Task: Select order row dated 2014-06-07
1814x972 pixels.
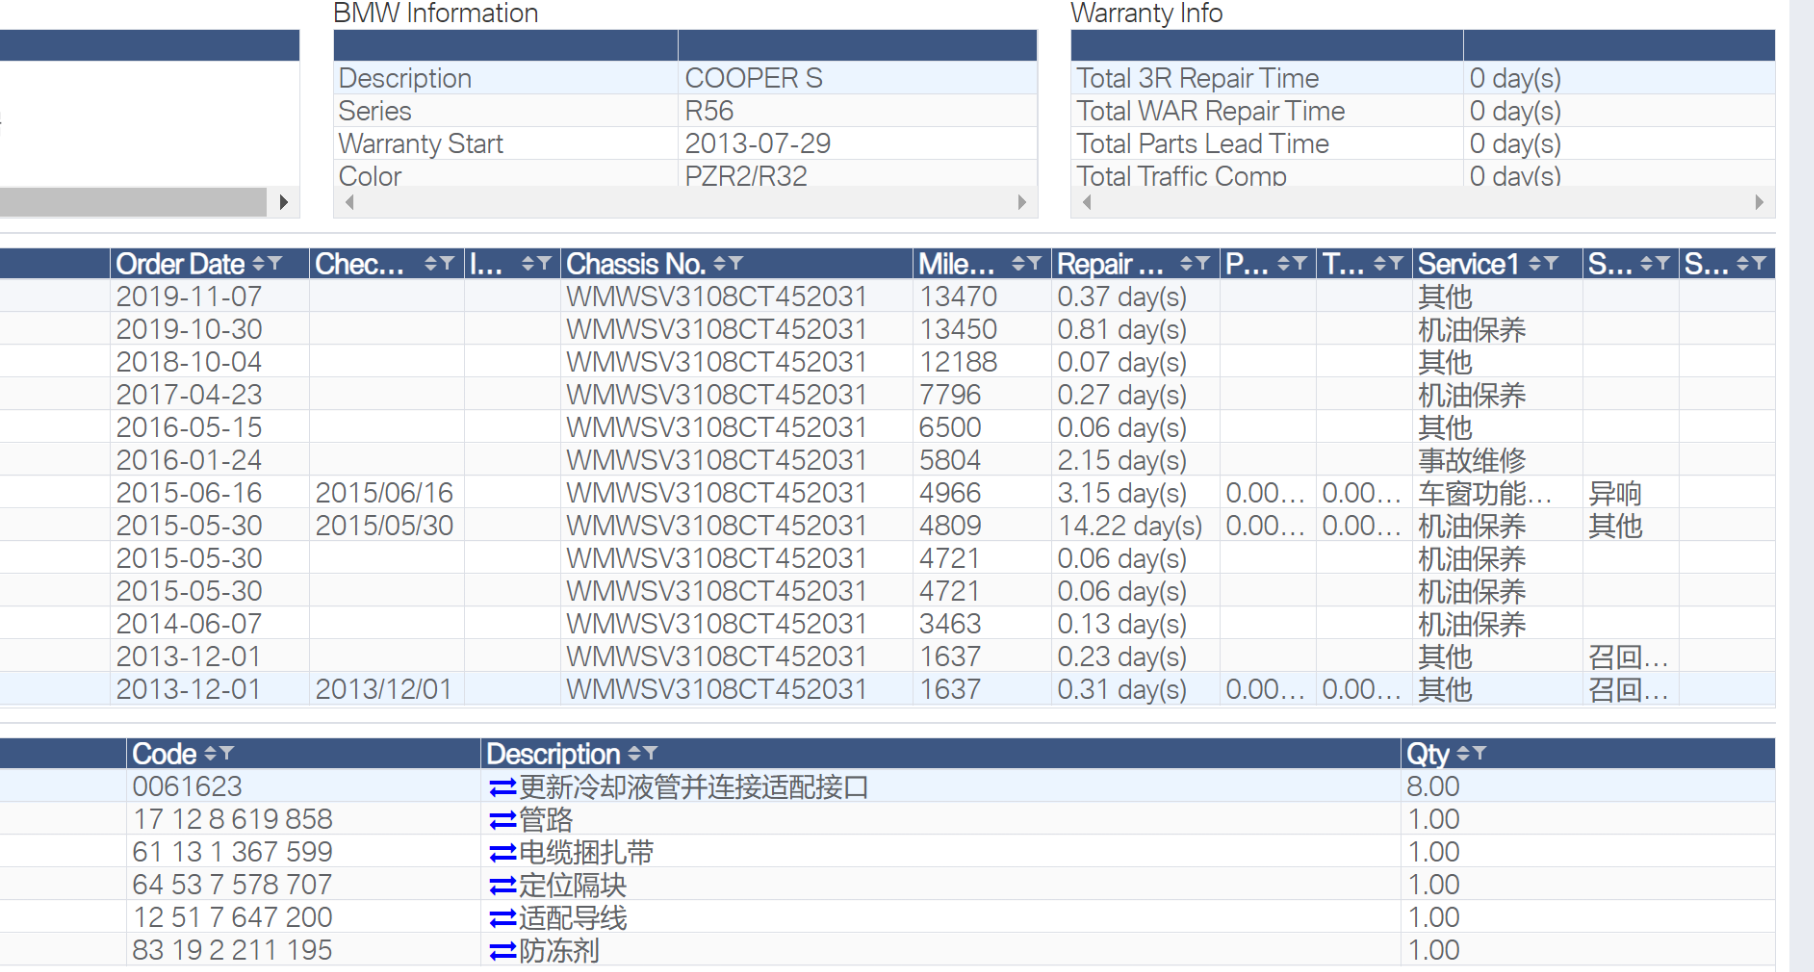Action: pyautogui.click(x=887, y=624)
